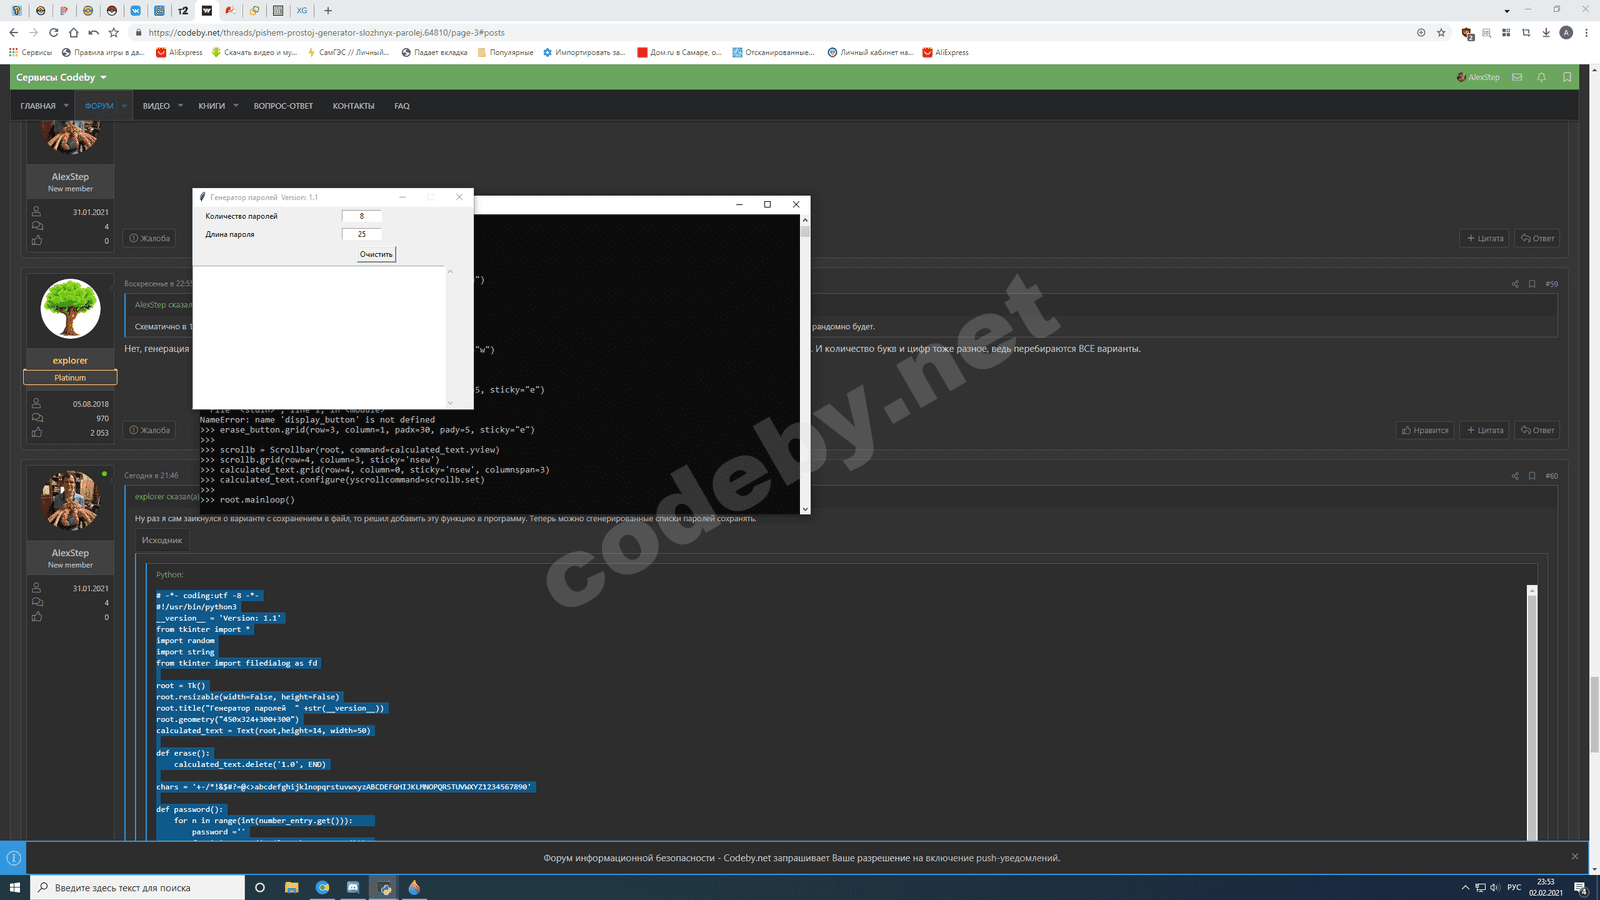This screenshot has width=1600, height=900.
Task: Report explorer's post with Жалоба
Action: coord(150,430)
